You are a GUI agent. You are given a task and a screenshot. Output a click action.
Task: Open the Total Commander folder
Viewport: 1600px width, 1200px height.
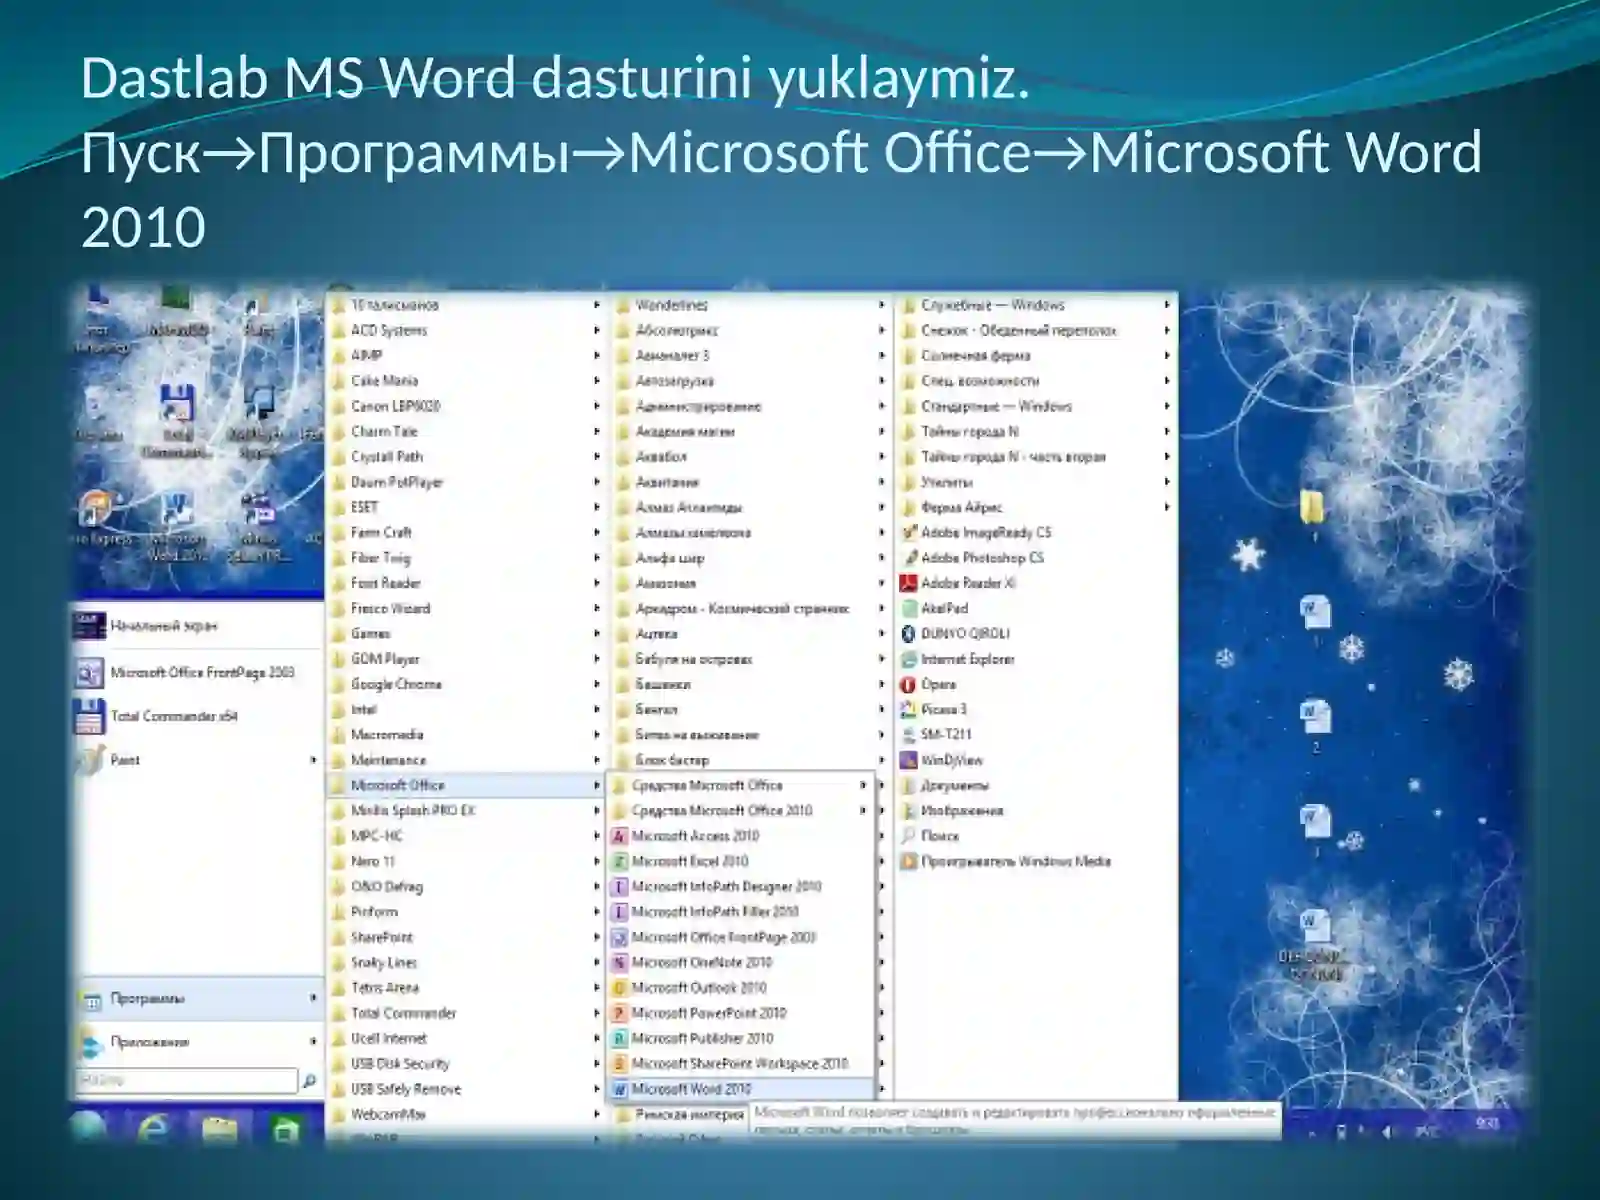click(466, 1013)
